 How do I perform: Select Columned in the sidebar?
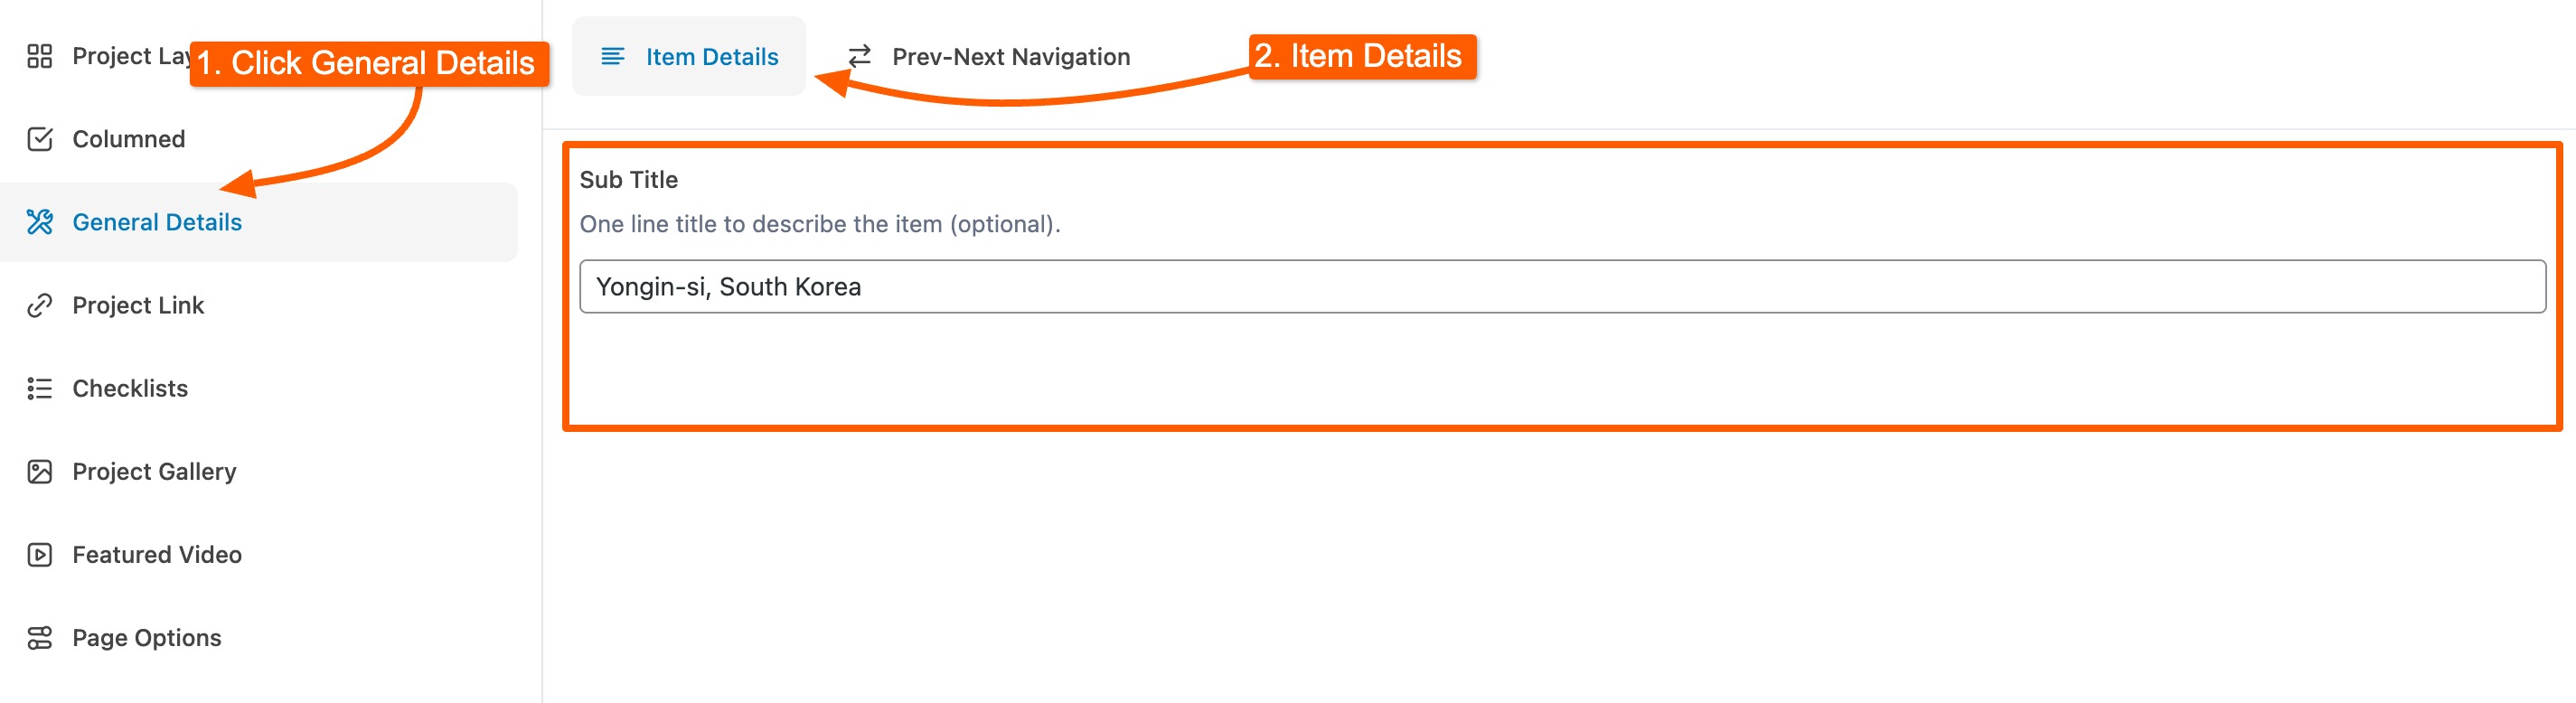(x=129, y=139)
